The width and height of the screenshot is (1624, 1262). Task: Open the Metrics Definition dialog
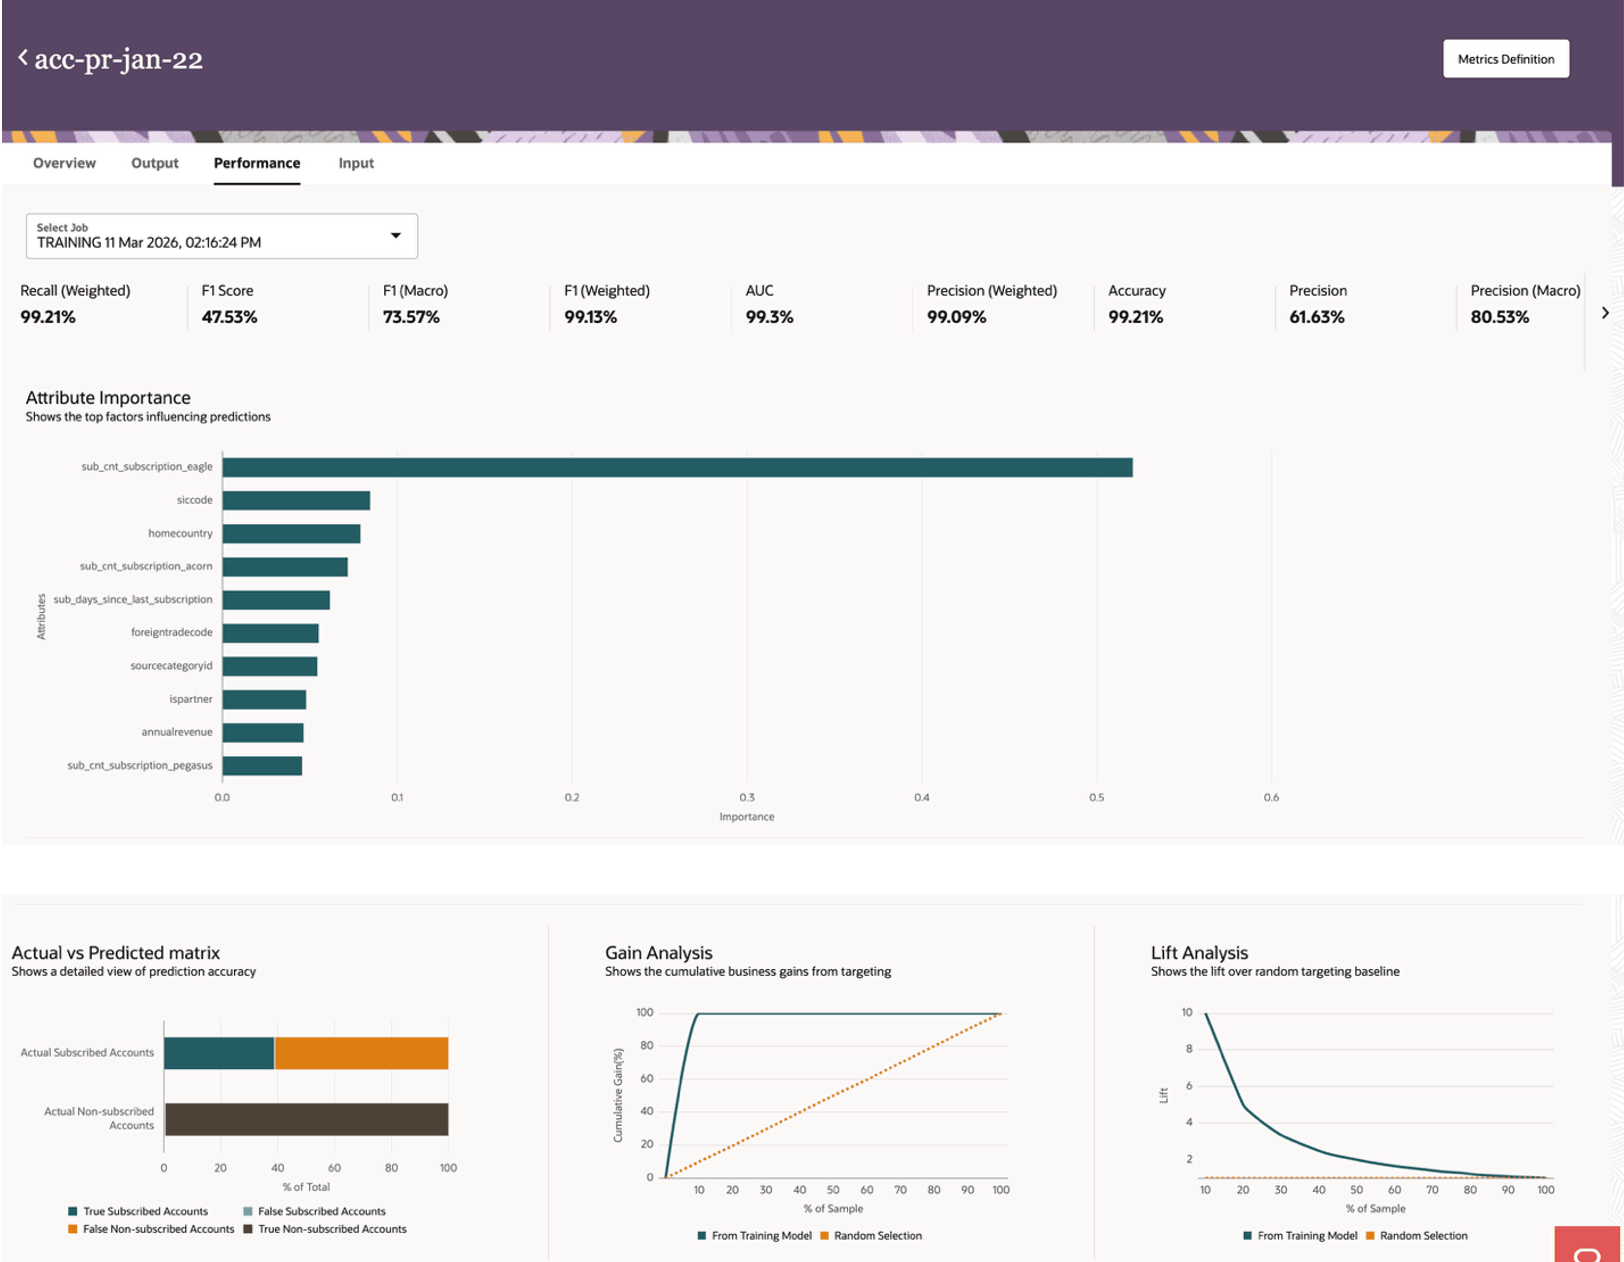tap(1505, 58)
